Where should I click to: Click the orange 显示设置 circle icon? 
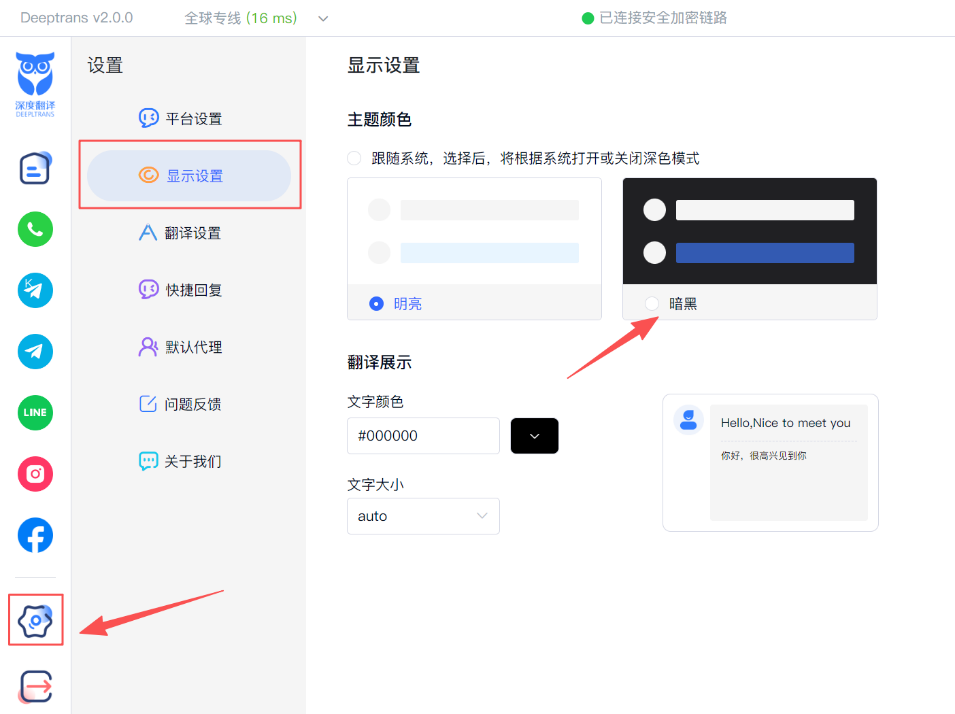[x=148, y=175]
